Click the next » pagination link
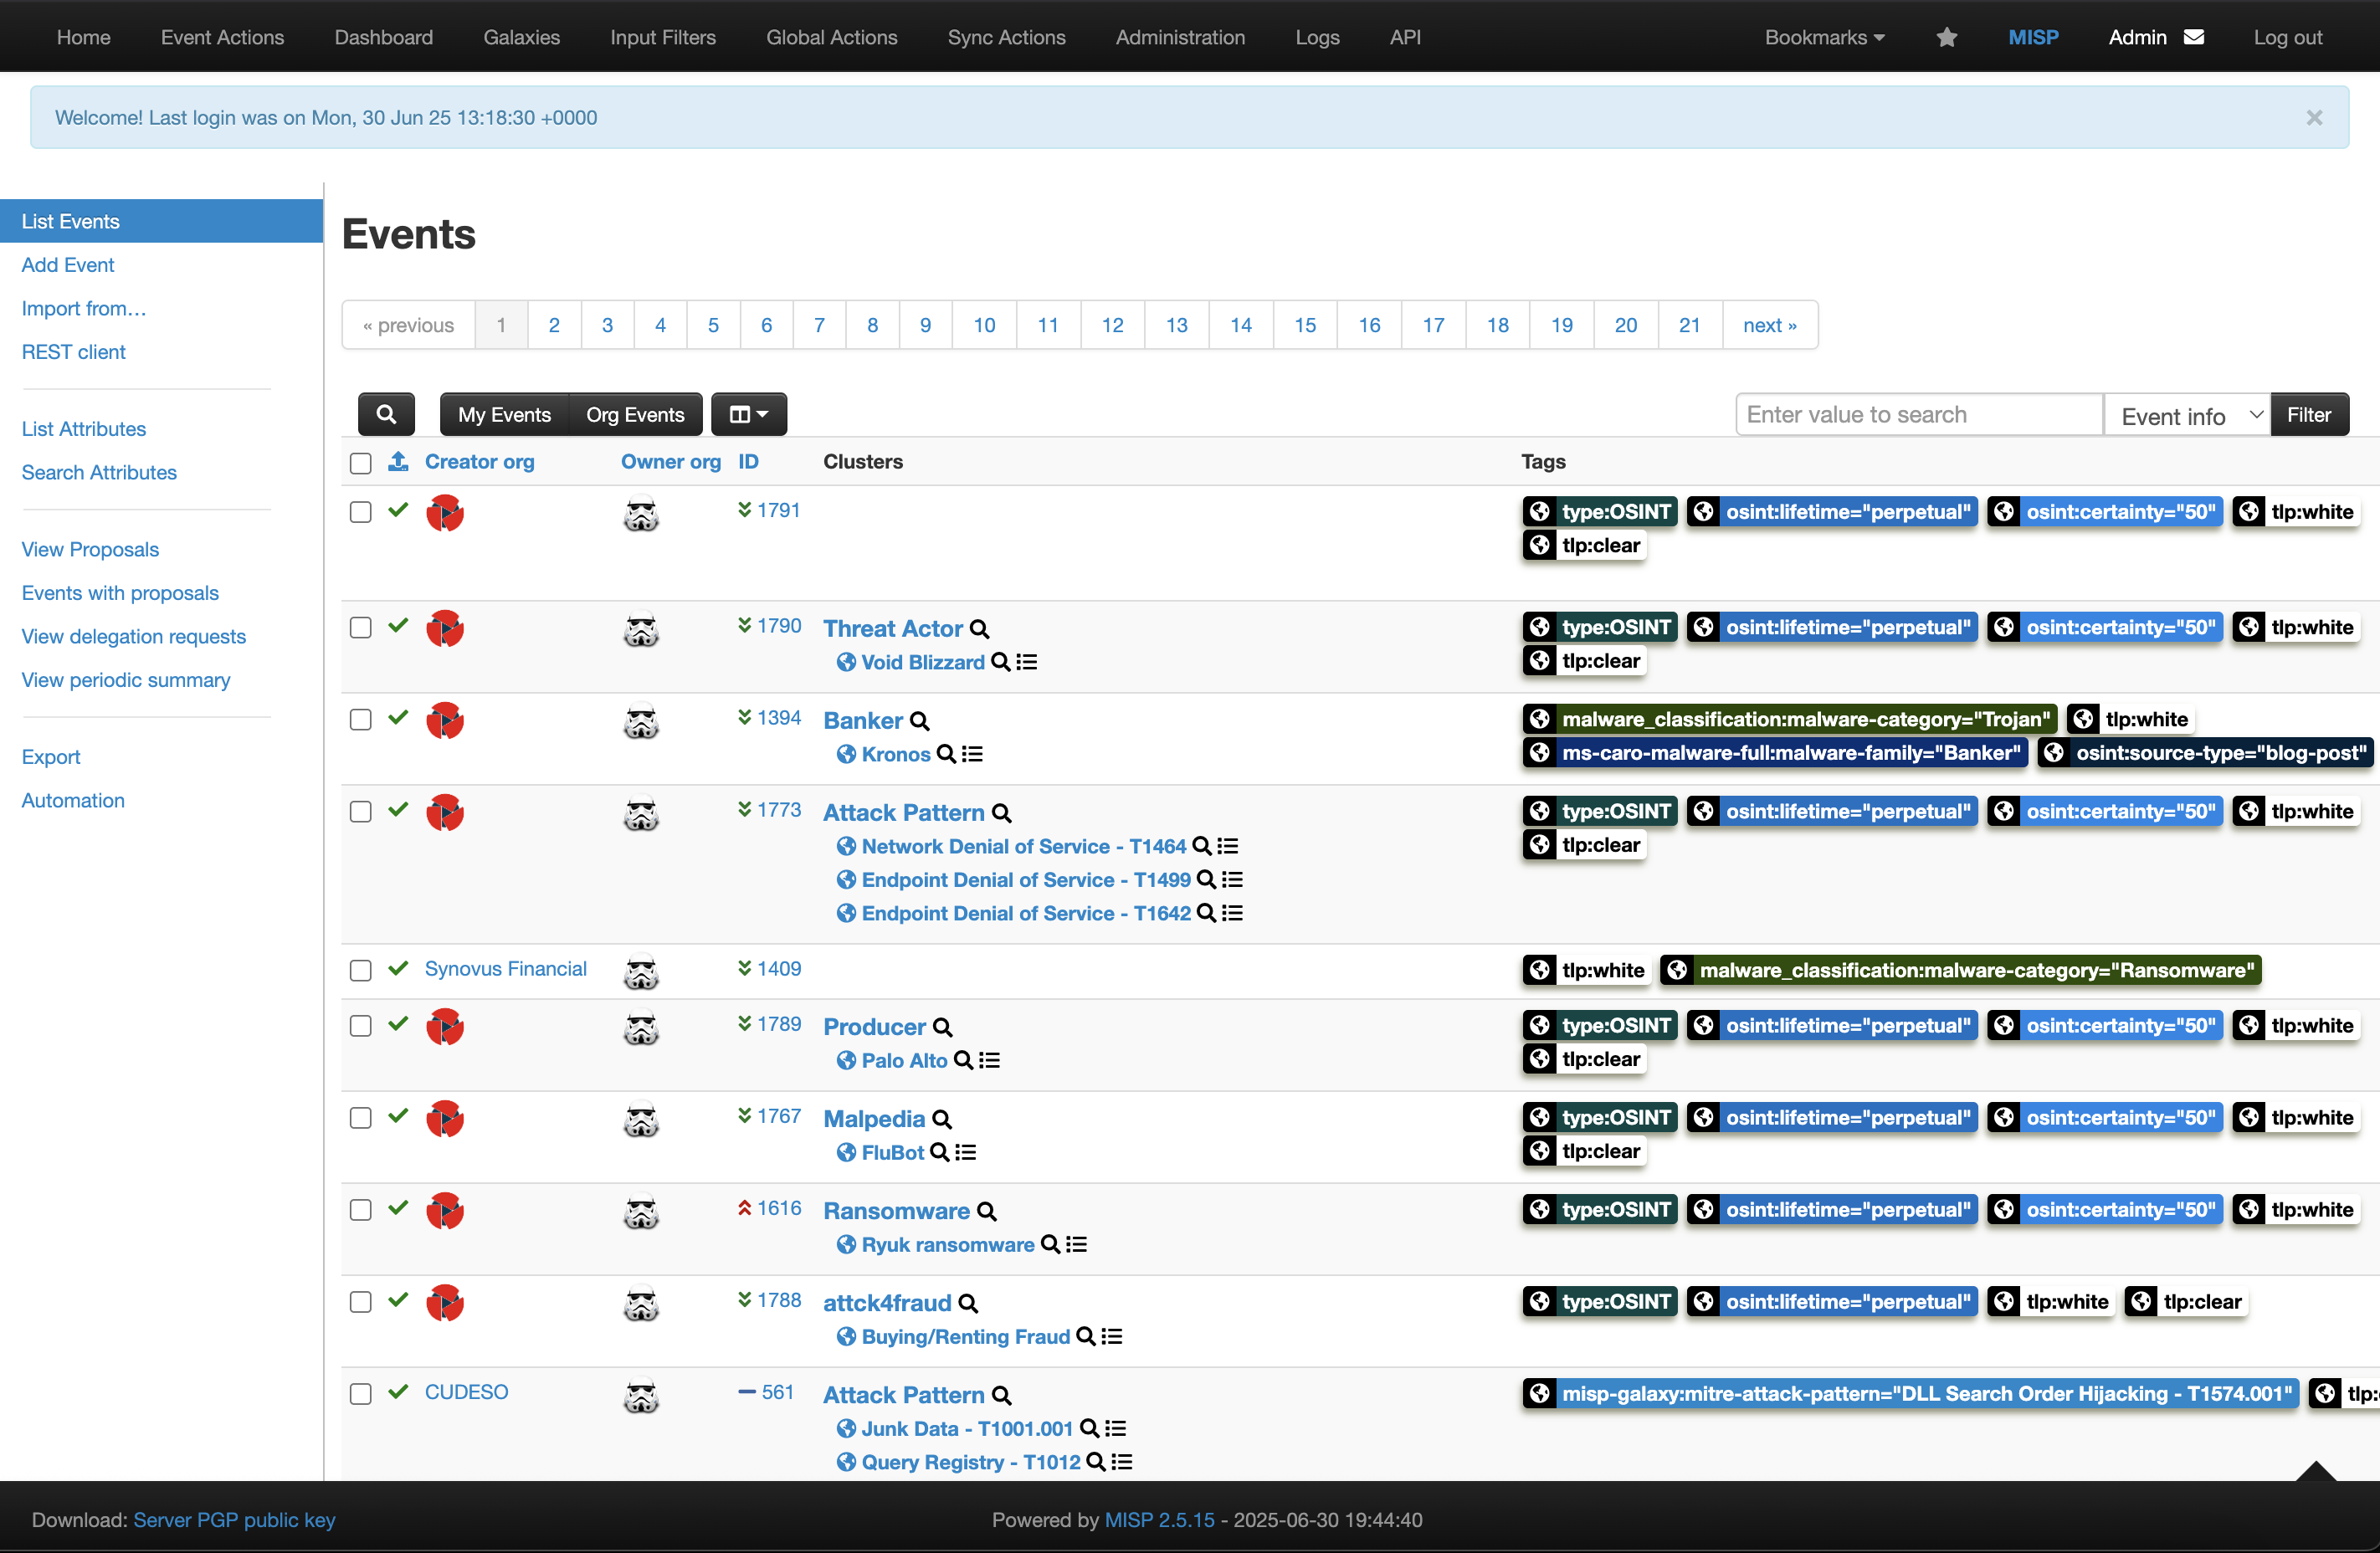 pos(1770,325)
